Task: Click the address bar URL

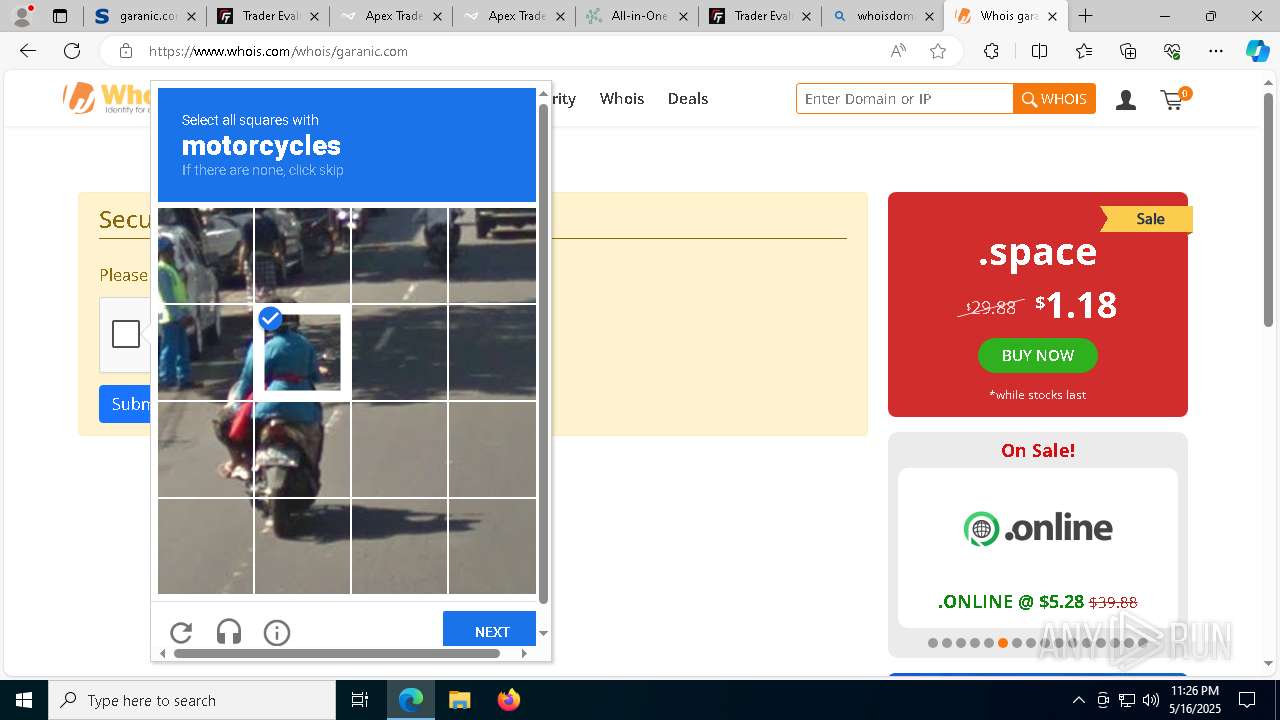Action: tap(278, 51)
